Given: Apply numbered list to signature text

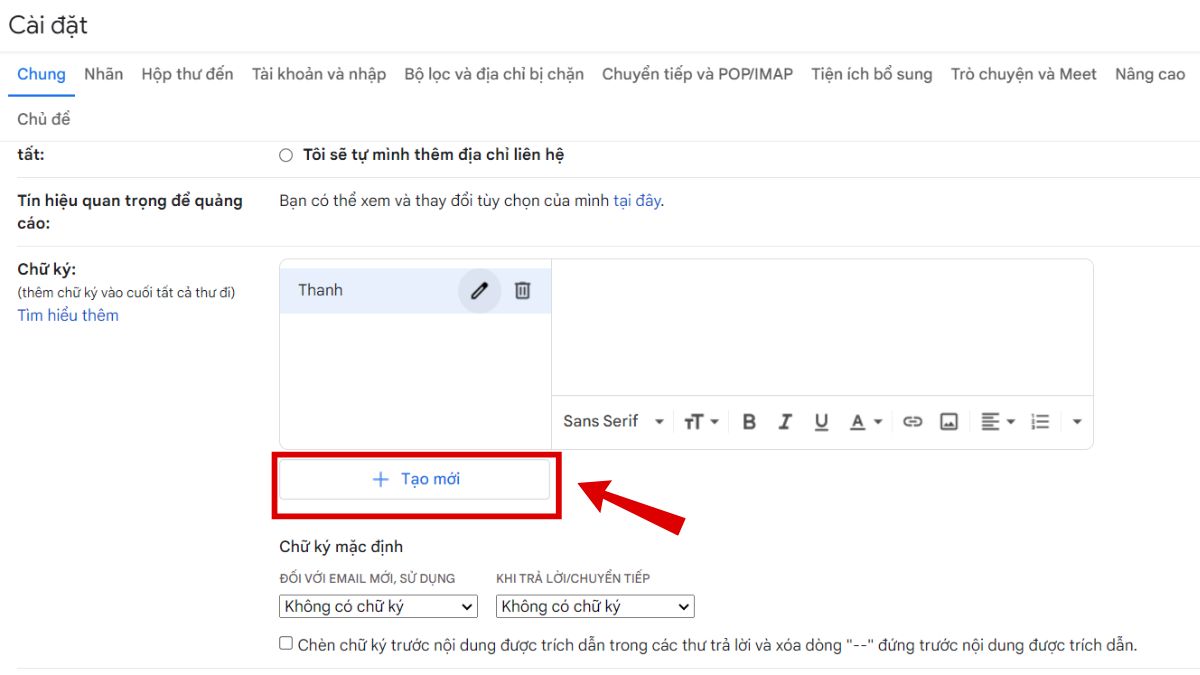Looking at the screenshot, I should click(1040, 422).
